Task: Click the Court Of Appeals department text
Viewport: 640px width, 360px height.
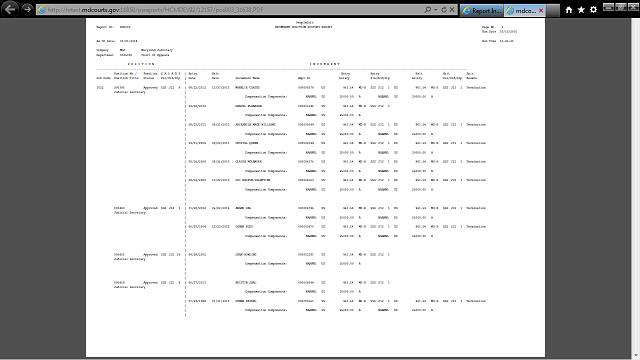Action: pyautogui.click(x=155, y=55)
